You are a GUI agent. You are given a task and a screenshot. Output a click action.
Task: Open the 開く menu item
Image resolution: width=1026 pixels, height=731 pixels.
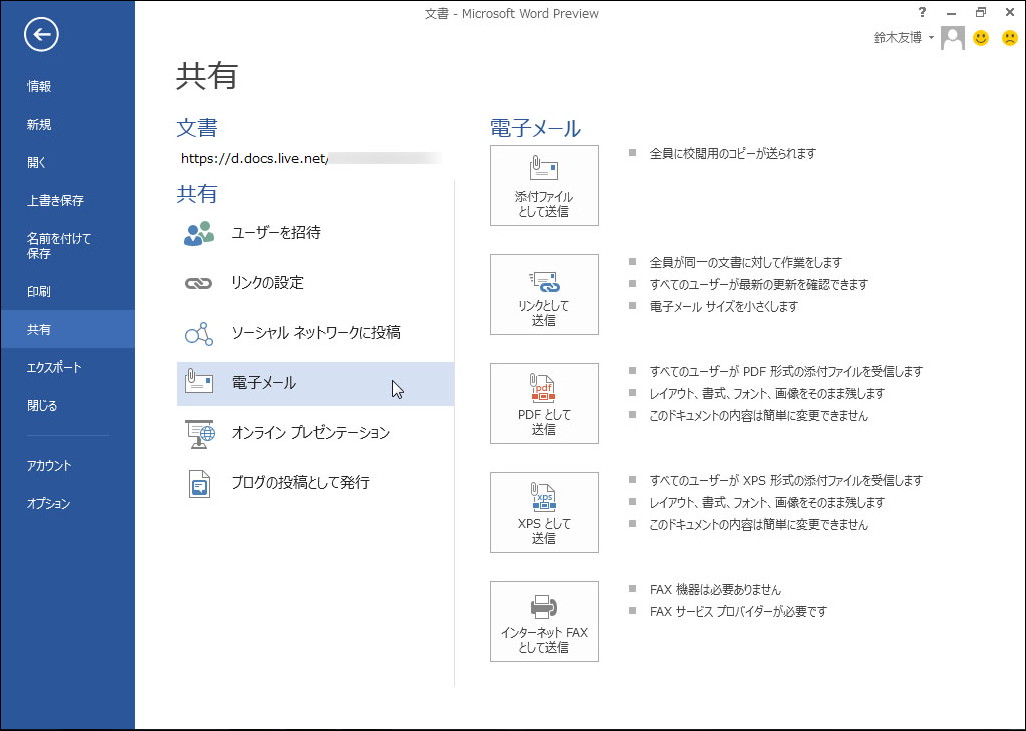click(x=36, y=162)
